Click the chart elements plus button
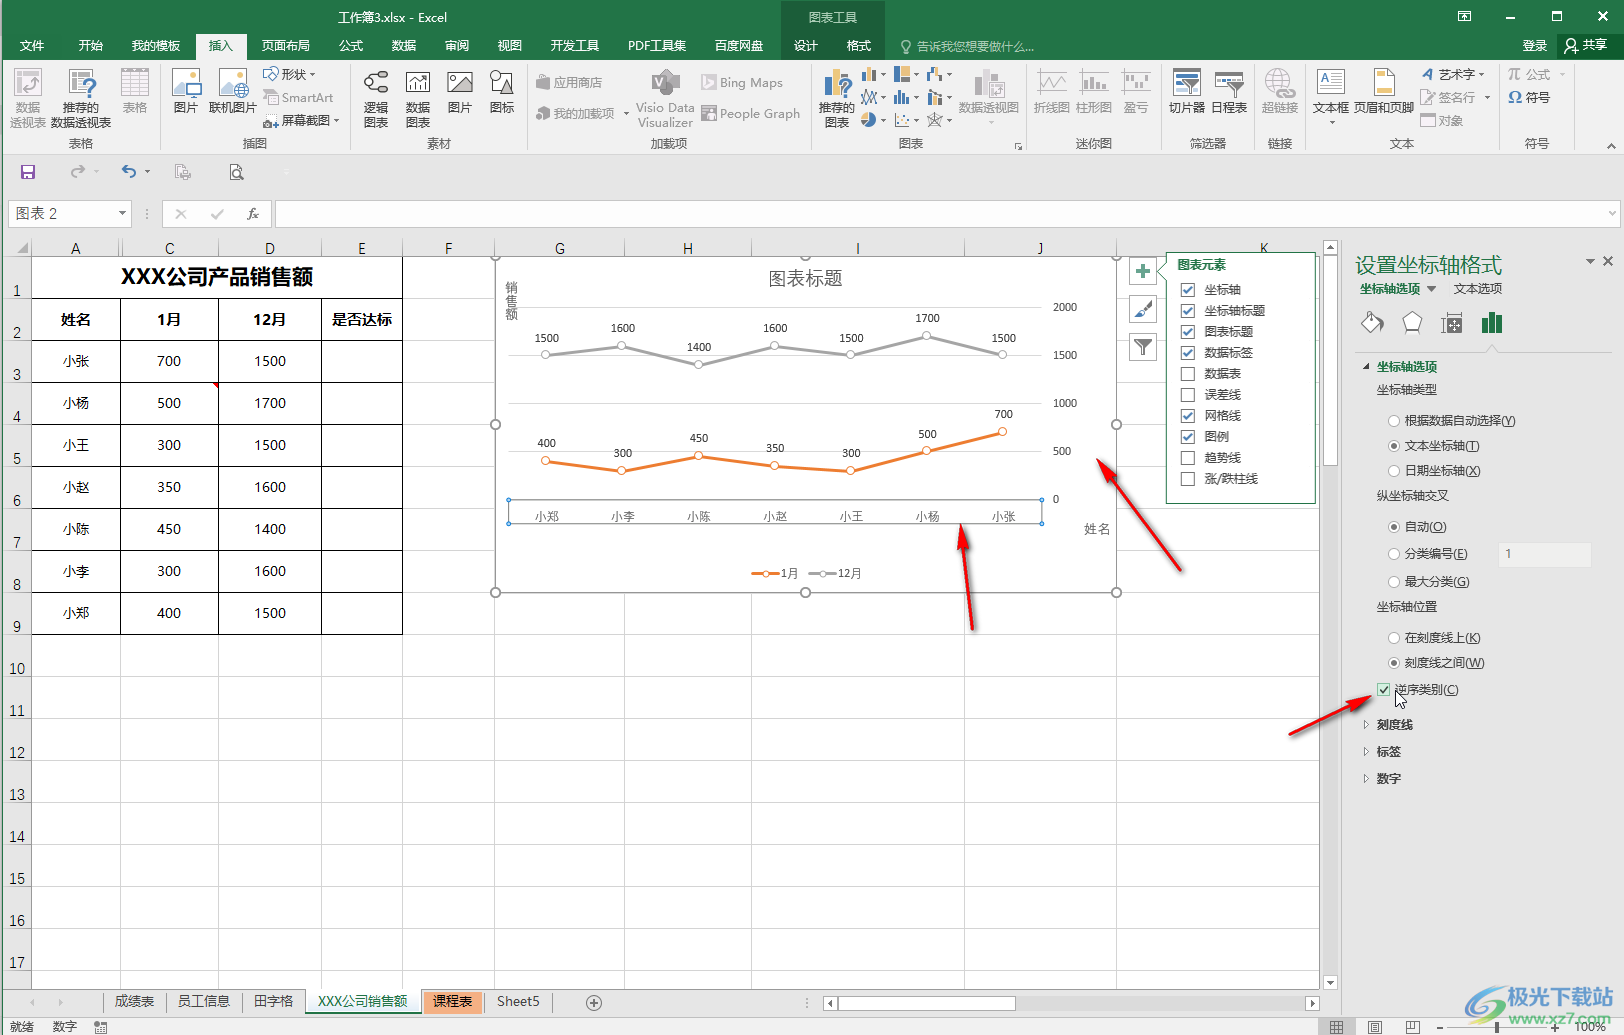 pos(1143,271)
